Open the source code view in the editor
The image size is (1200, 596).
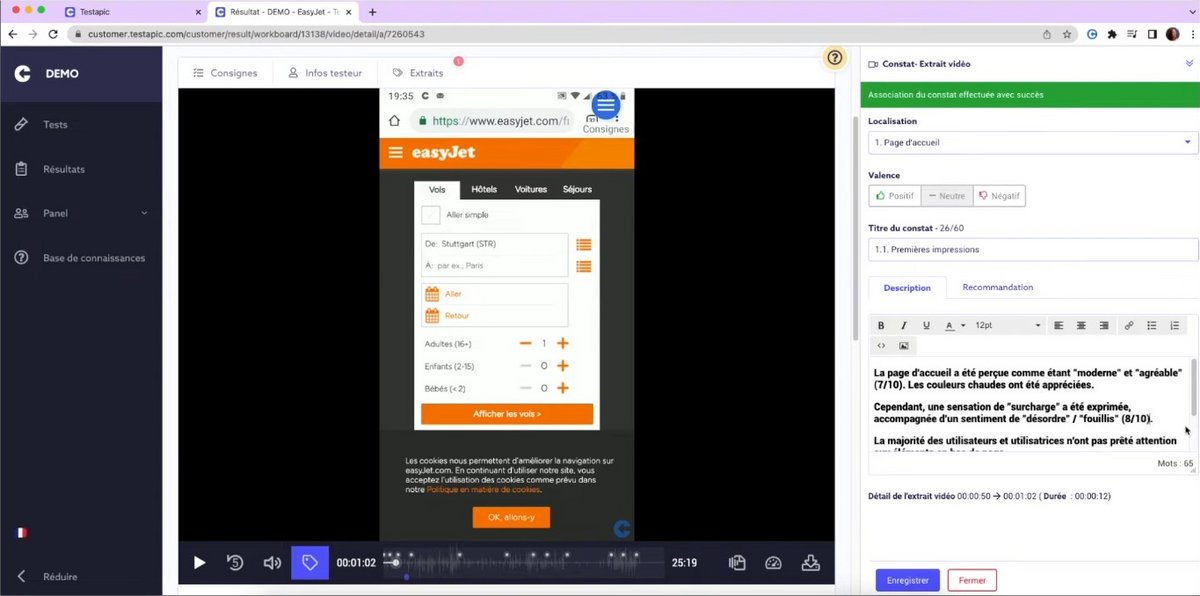881,345
